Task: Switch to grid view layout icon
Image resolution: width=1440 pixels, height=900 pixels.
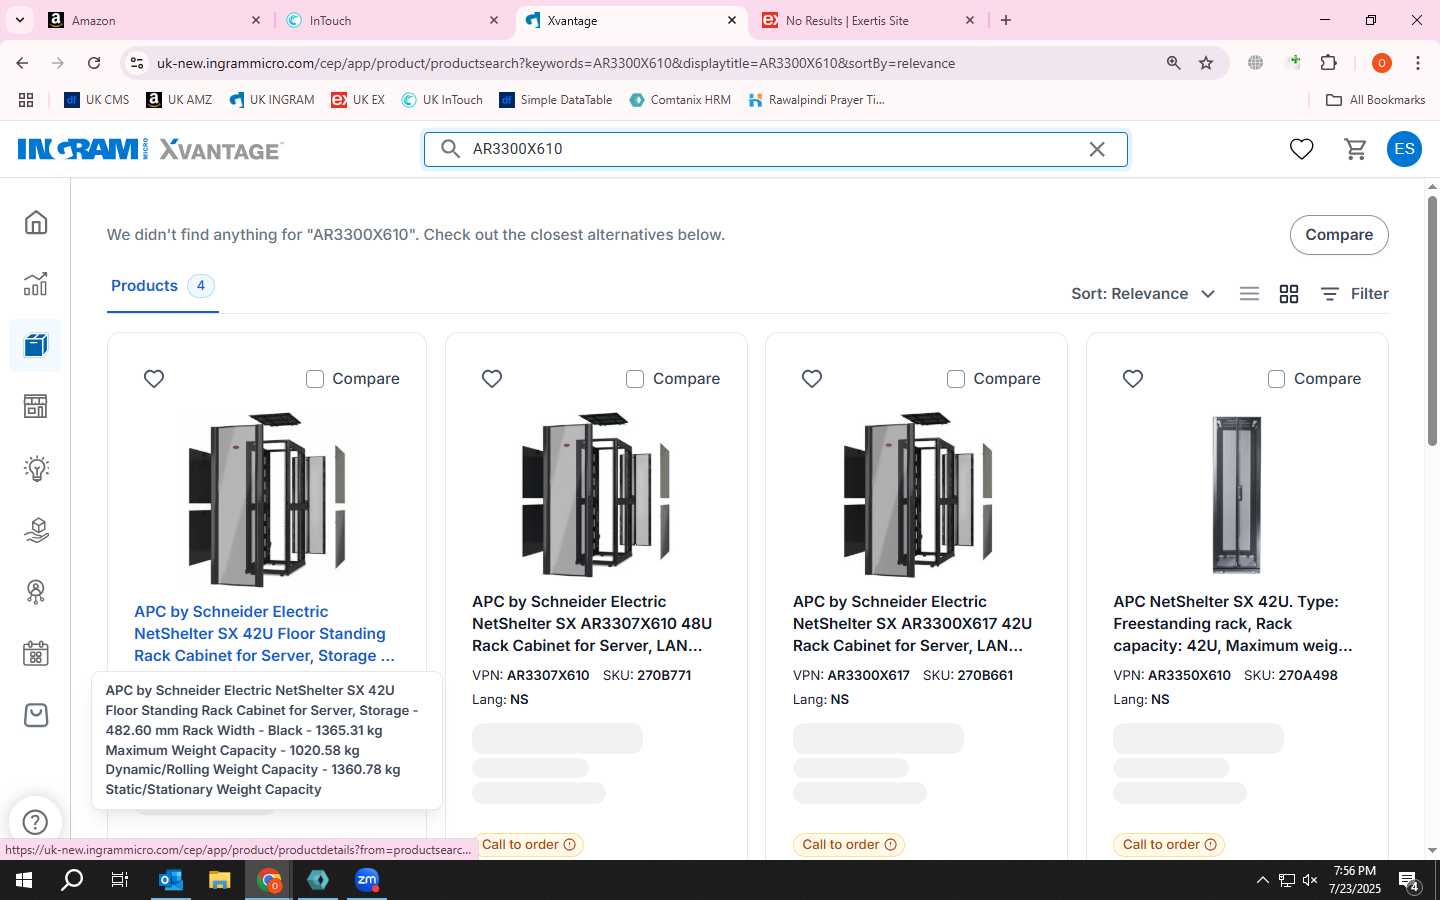Action: coord(1289,294)
